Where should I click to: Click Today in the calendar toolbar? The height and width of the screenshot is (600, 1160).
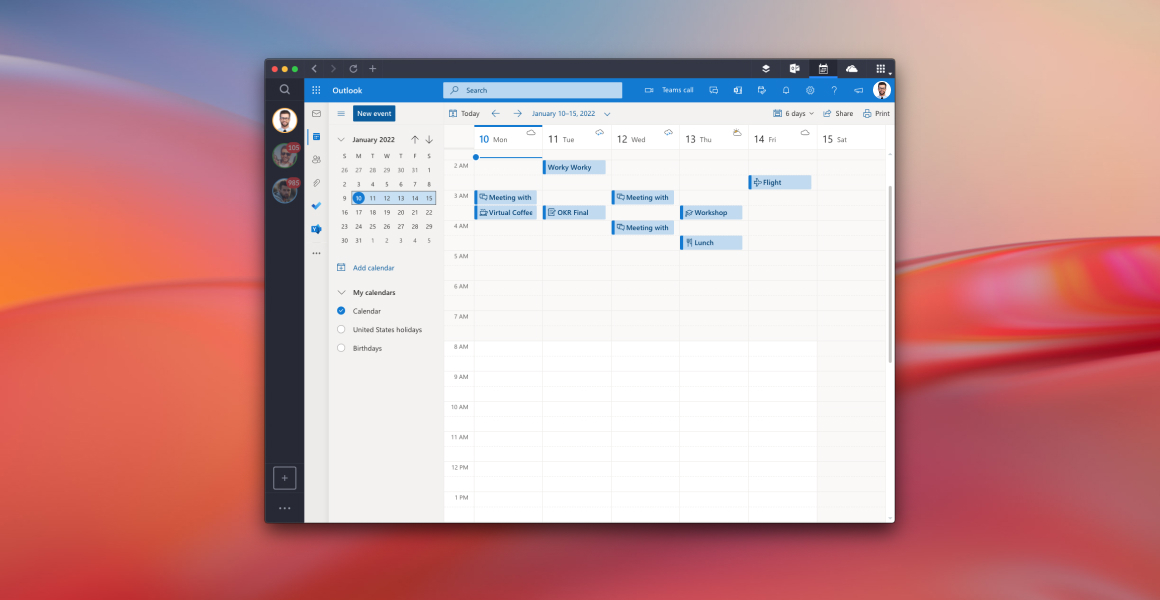pyautogui.click(x=464, y=114)
